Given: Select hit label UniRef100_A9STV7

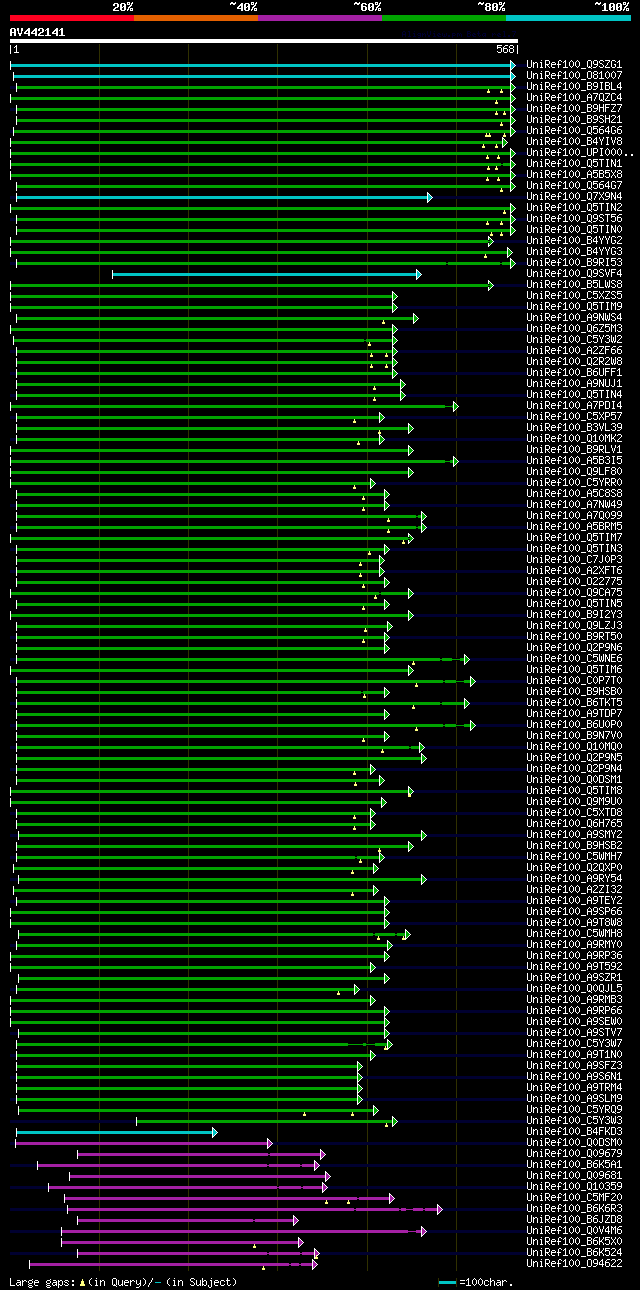Looking at the screenshot, I should (574, 1032).
